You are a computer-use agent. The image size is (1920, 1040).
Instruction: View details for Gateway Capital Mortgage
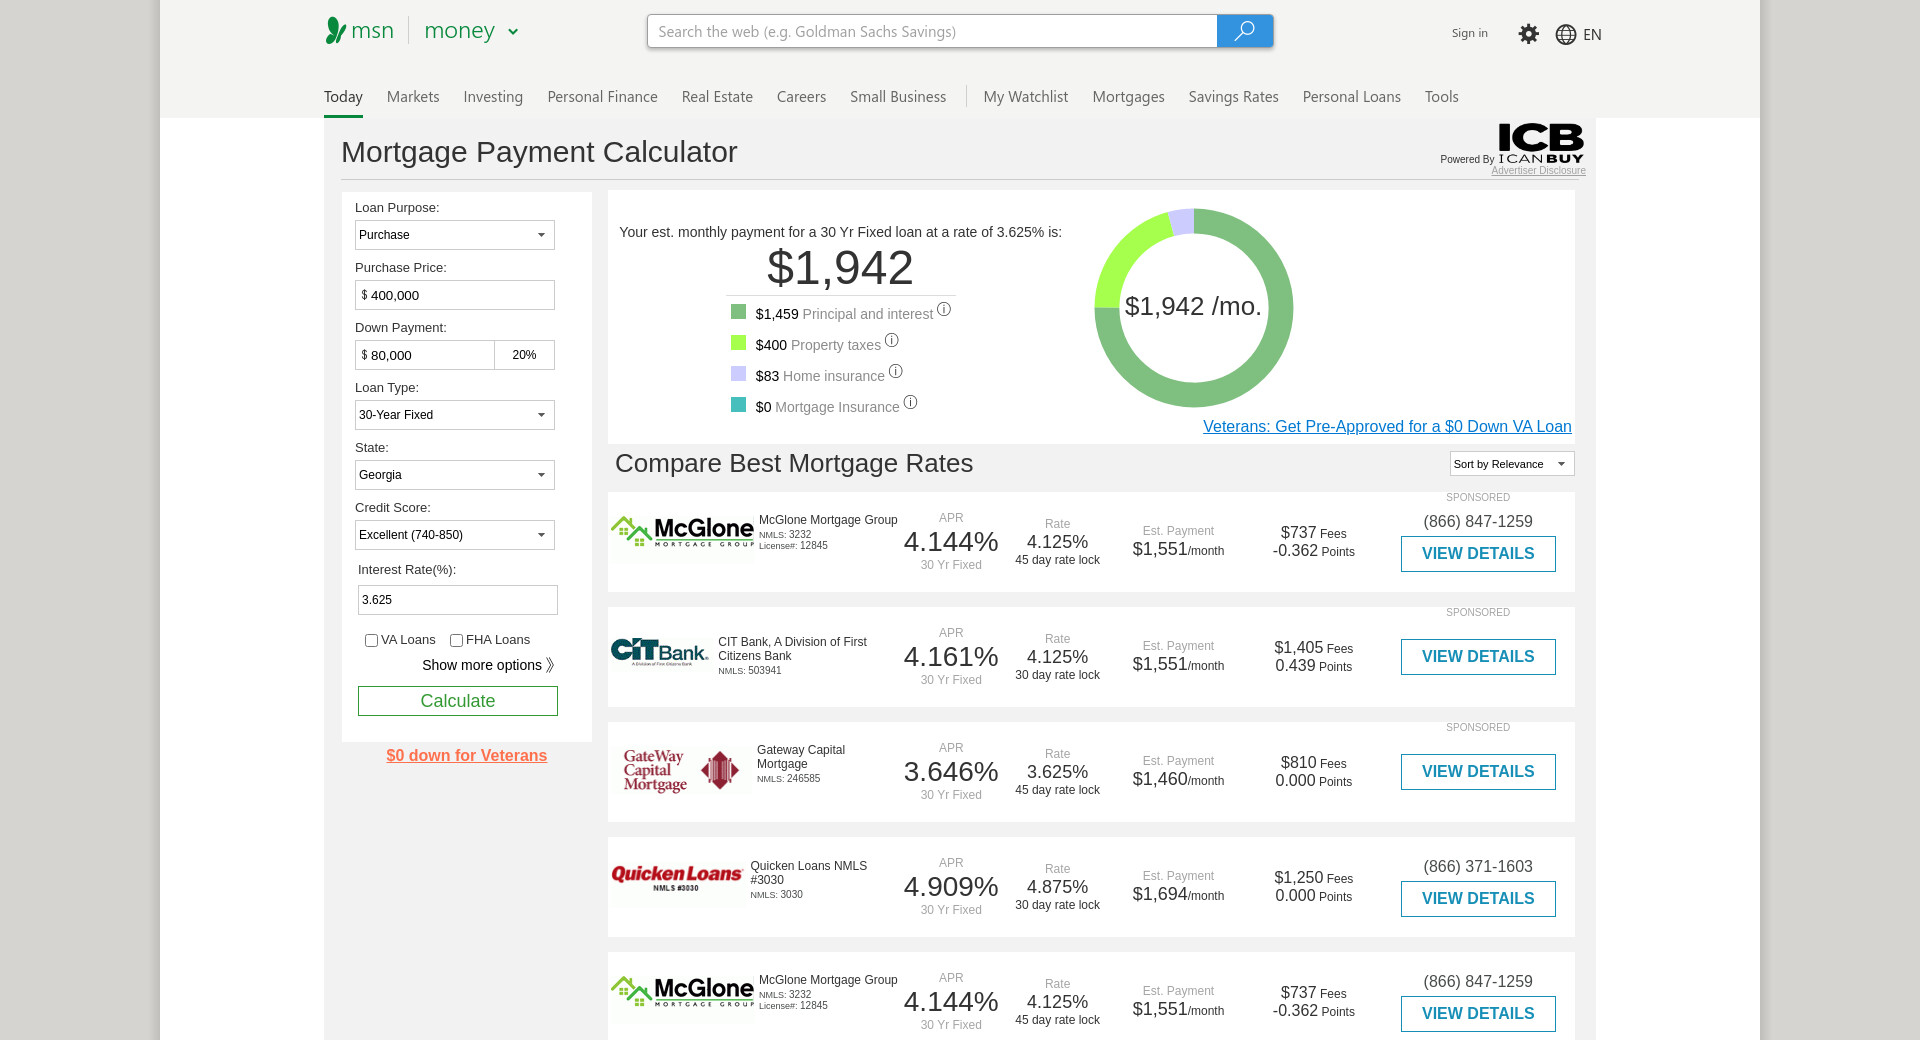1477,772
